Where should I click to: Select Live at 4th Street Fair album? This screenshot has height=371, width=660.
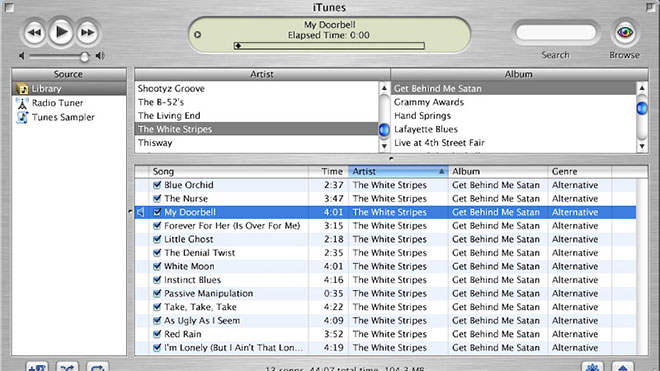[x=514, y=143]
